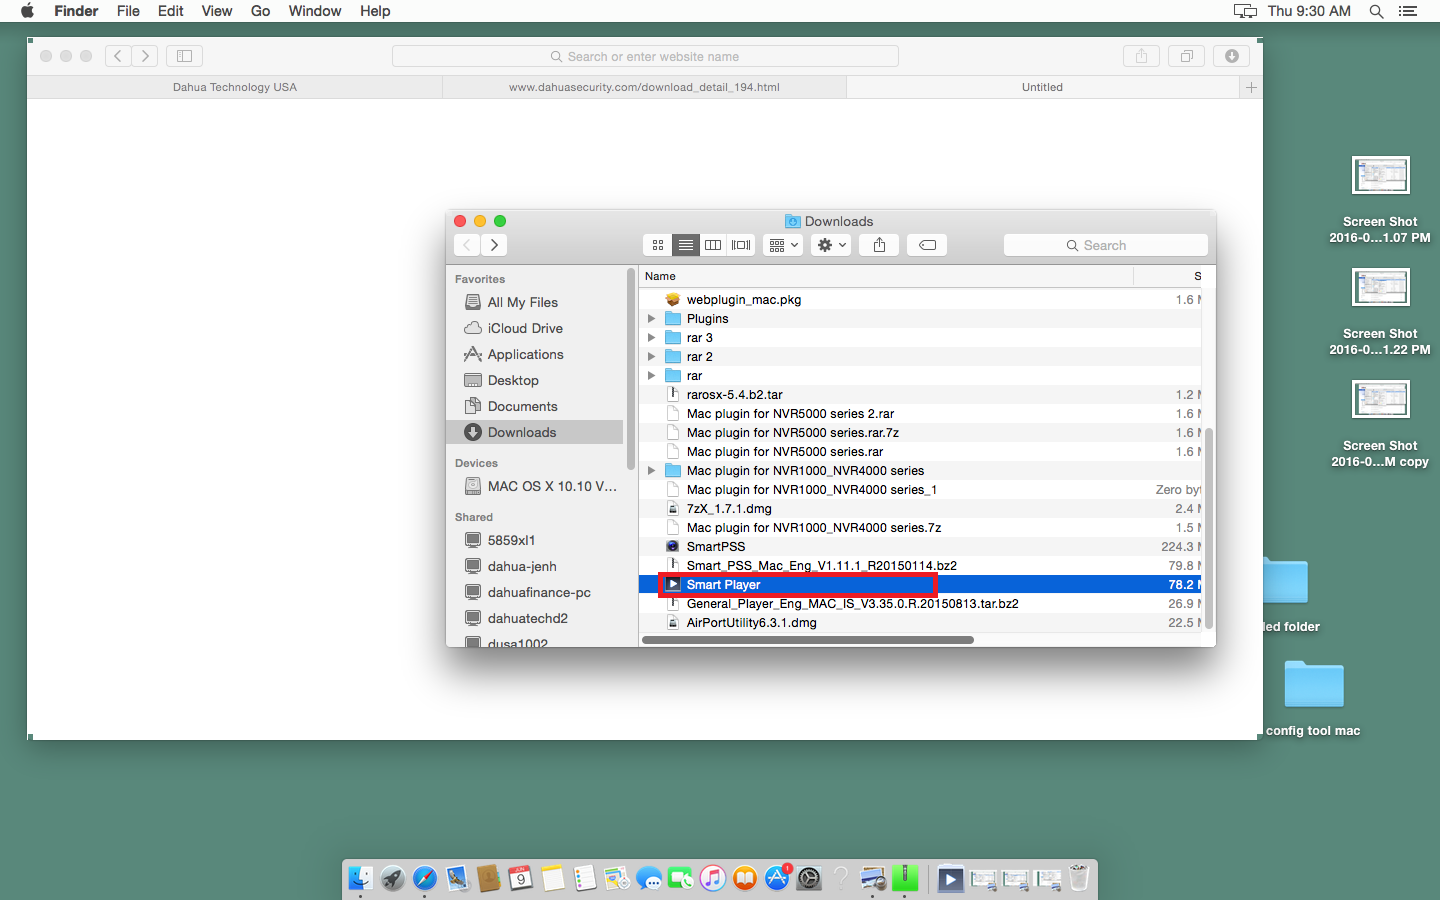Open the Trash in the Dock
Image resolution: width=1440 pixels, height=900 pixels.
pos(1079,878)
